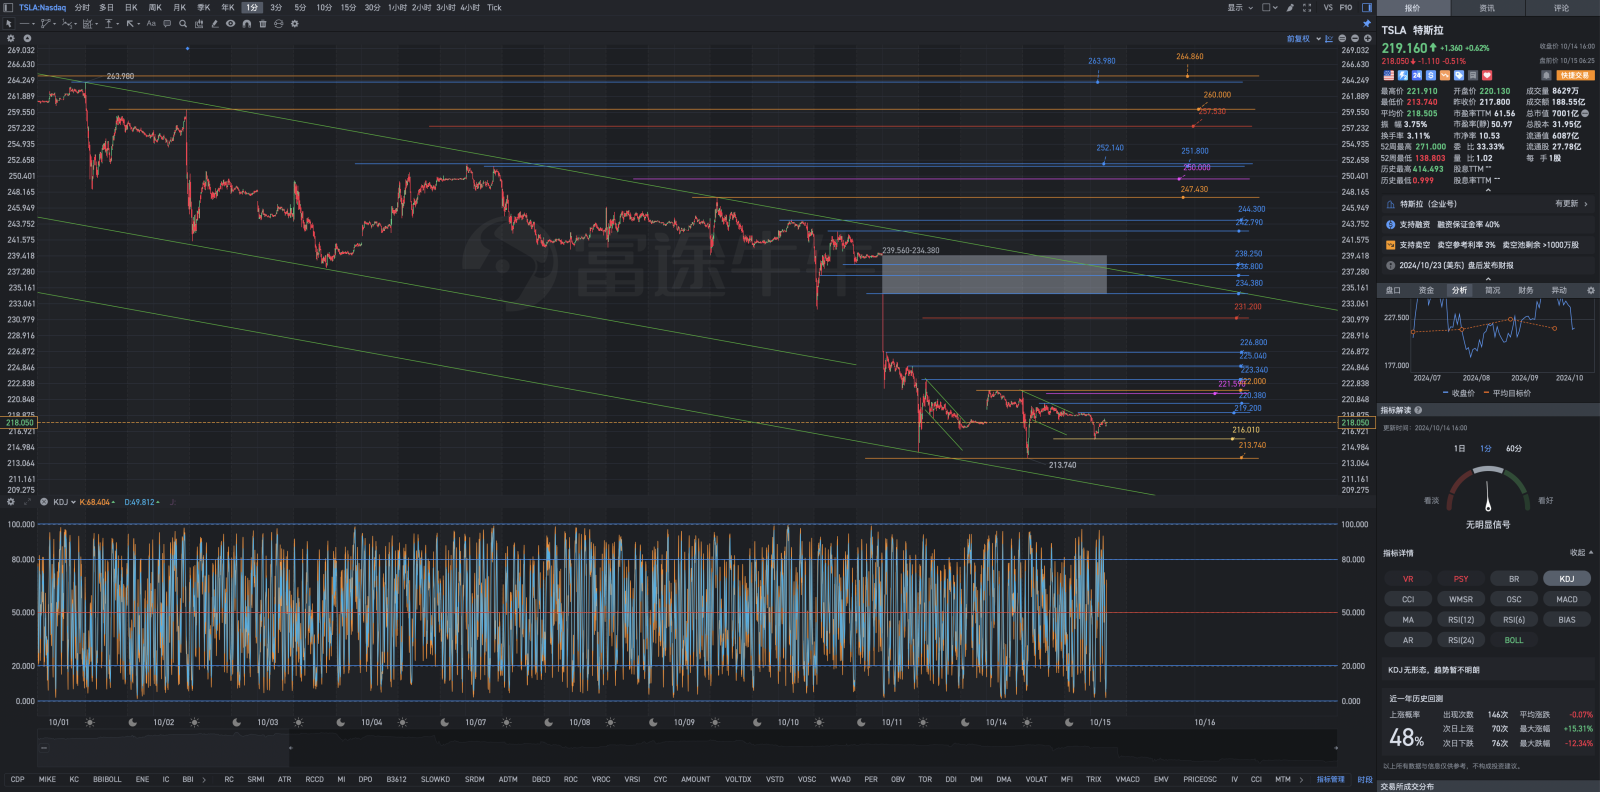Click the 快捷交易 quick trade button
The image size is (1600, 792).
pyautogui.click(x=1575, y=75)
